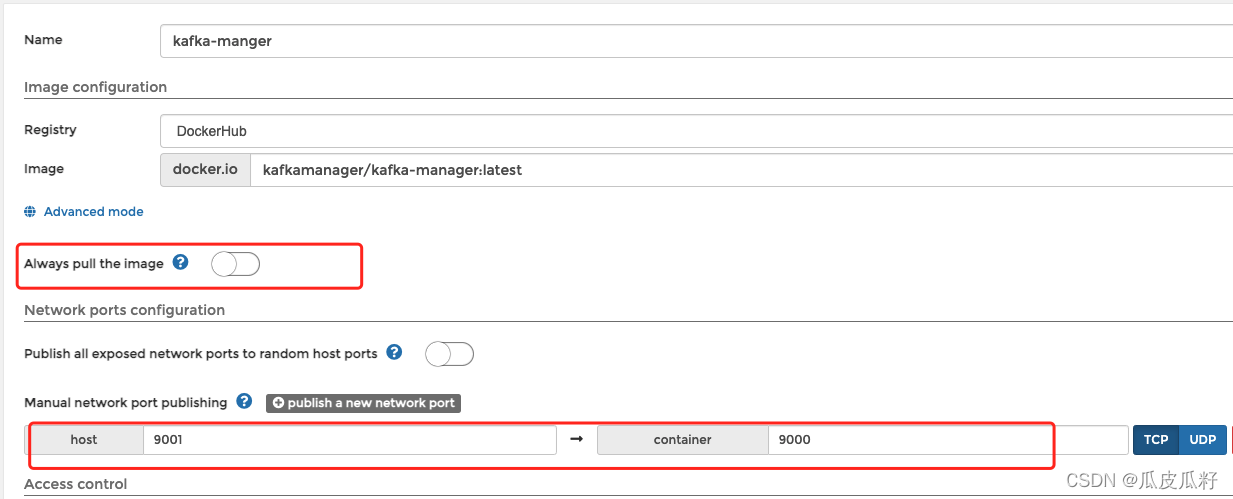This screenshot has width=1233, height=499.
Task: Click the Image field kafkamanager/kafka-manager:latest
Action: pos(741,170)
